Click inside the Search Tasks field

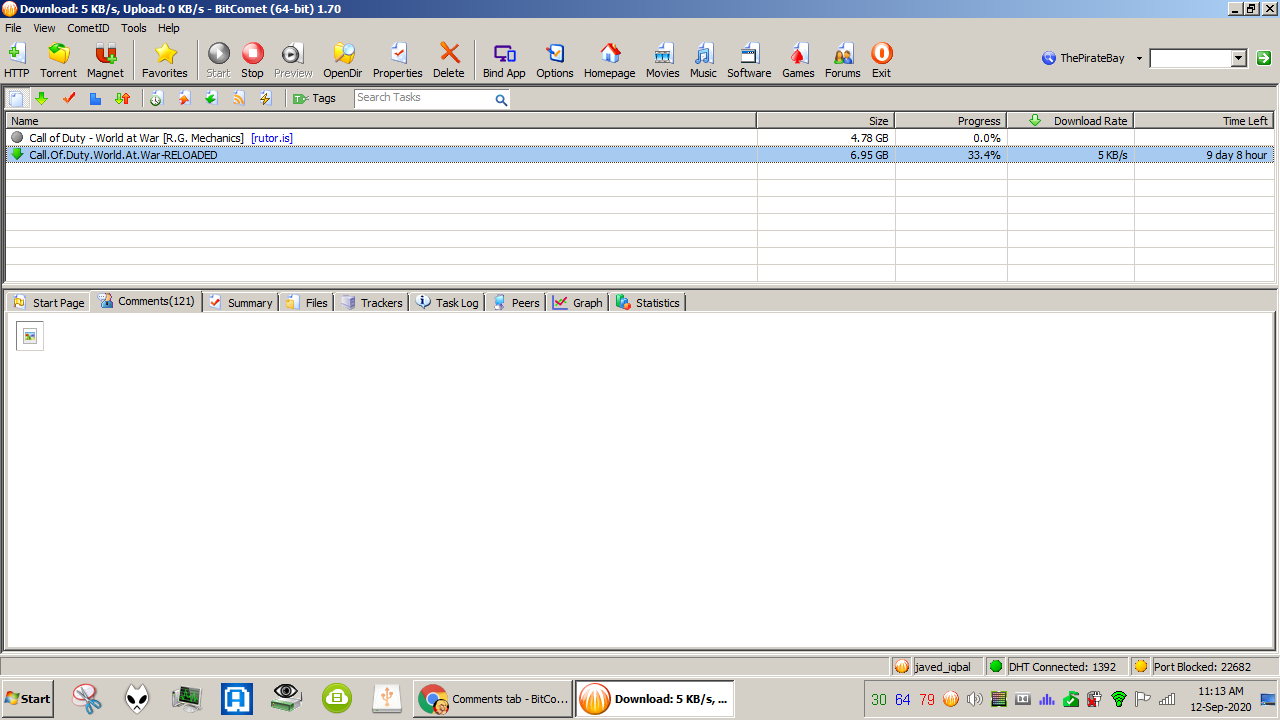tap(422, 98)
